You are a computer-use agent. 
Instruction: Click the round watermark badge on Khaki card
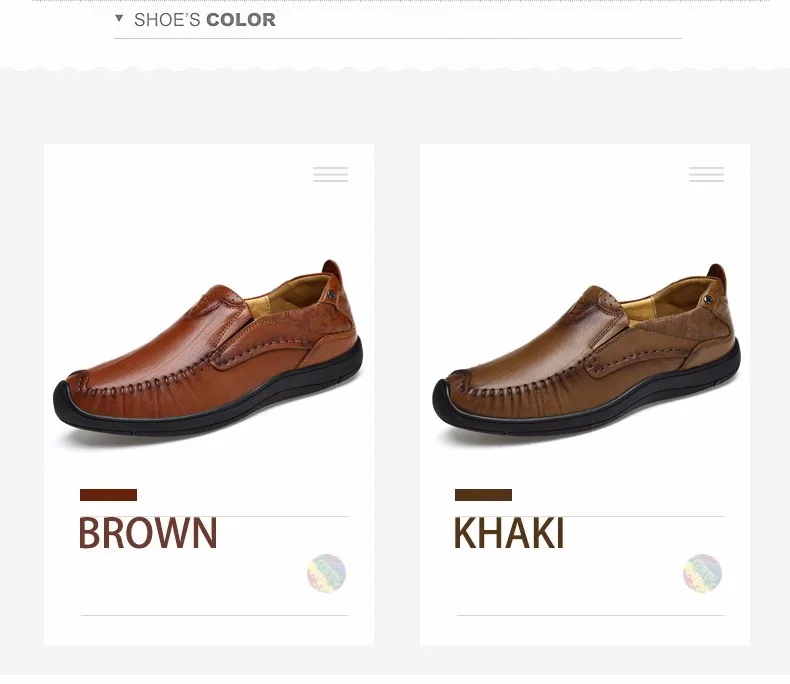click(x=702, y=573)
